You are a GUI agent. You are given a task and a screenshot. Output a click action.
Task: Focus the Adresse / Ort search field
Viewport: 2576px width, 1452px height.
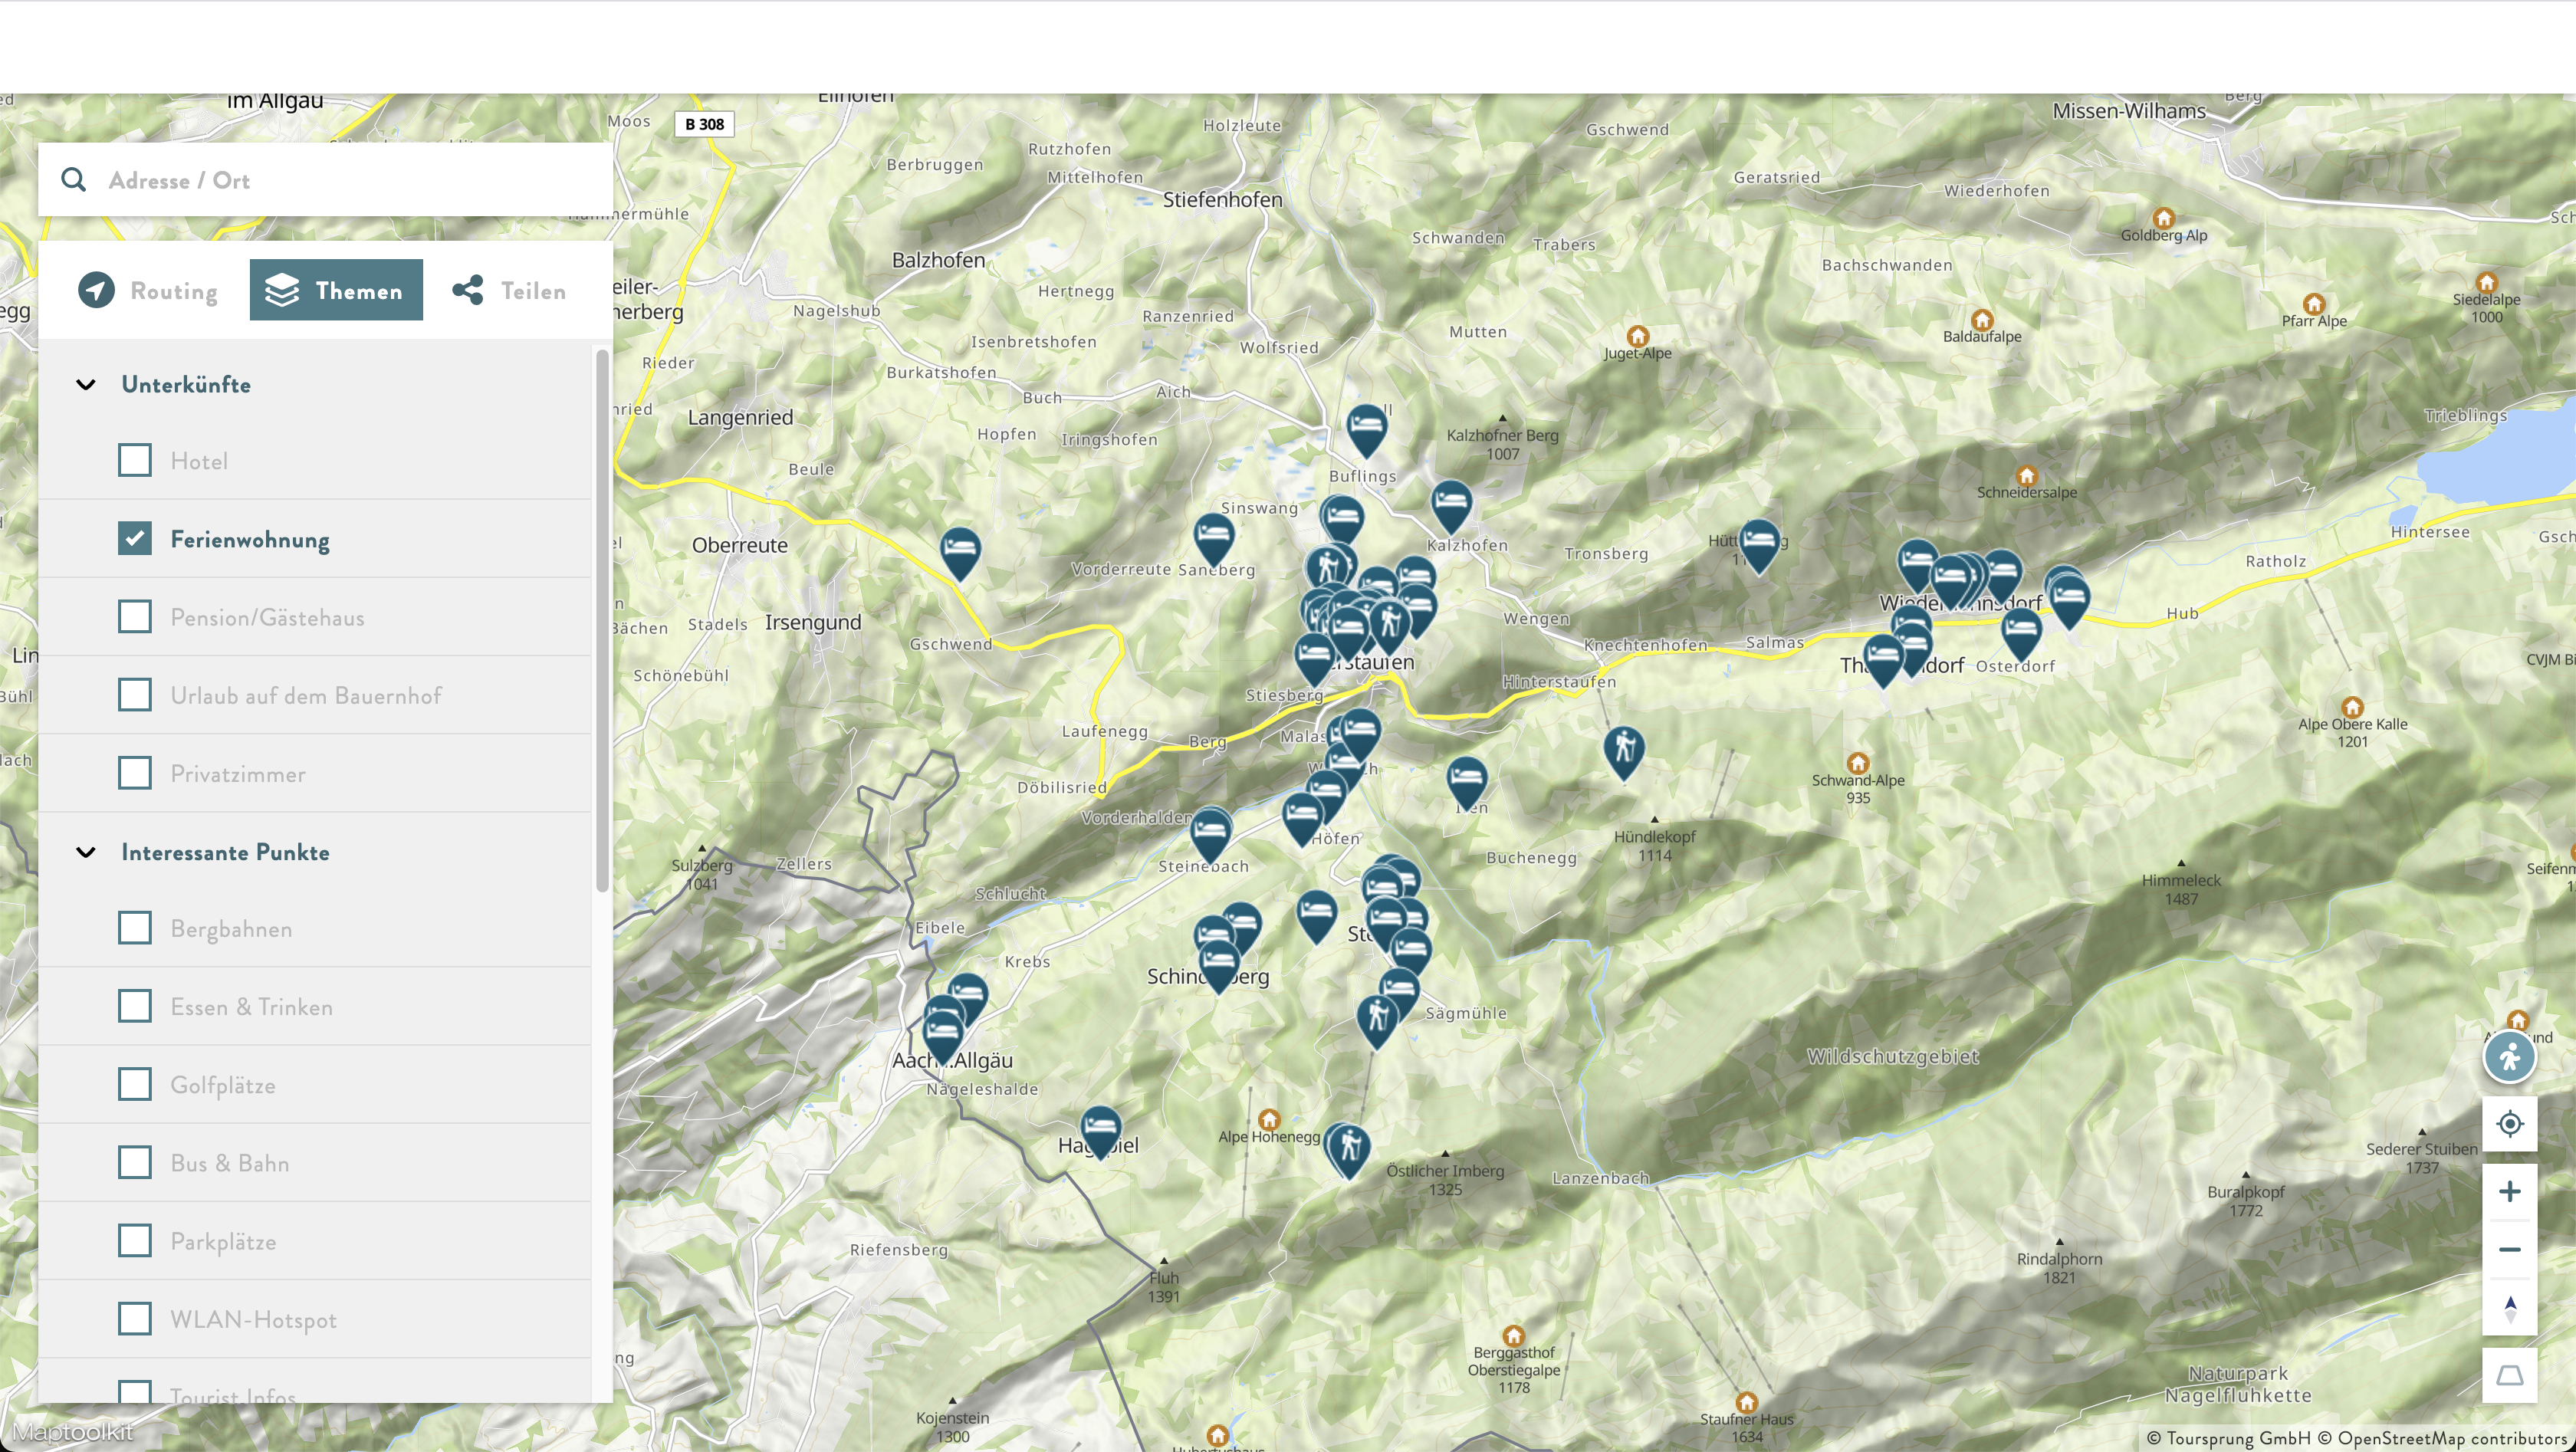[x=325, y=180]
